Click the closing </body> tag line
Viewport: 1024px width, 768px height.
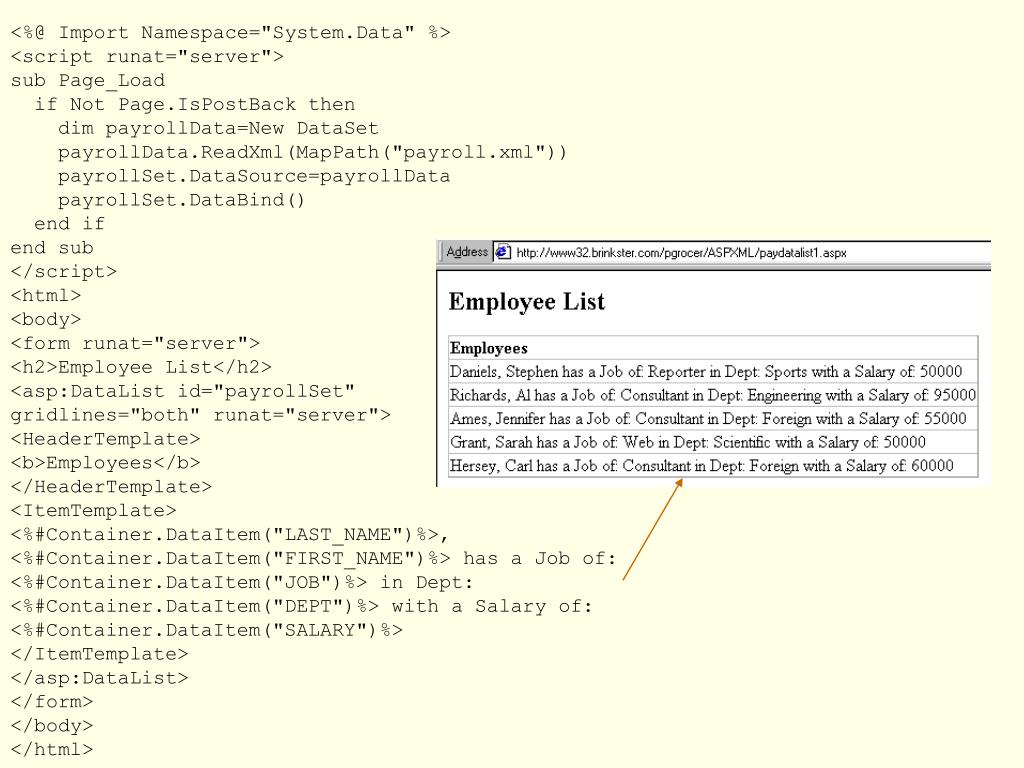pyautogui.click(x=52, y=726)
